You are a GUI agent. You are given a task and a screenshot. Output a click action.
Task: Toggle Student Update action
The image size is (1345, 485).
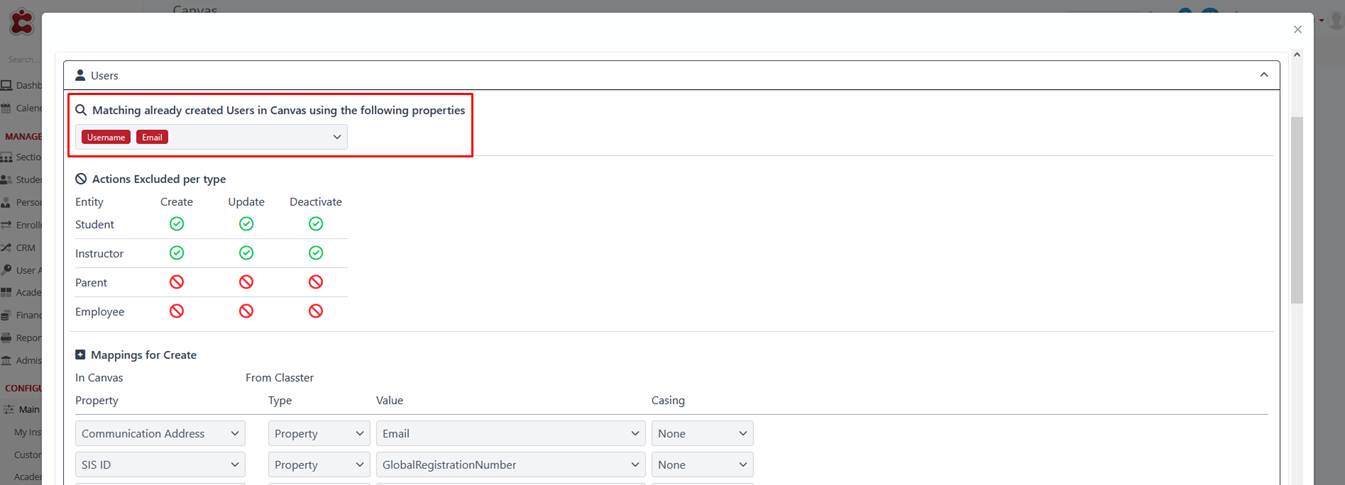246,224
